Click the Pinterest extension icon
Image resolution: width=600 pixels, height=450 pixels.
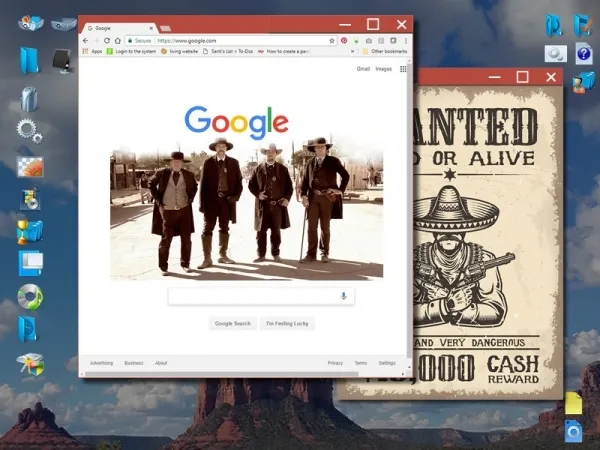pos(343,40)
